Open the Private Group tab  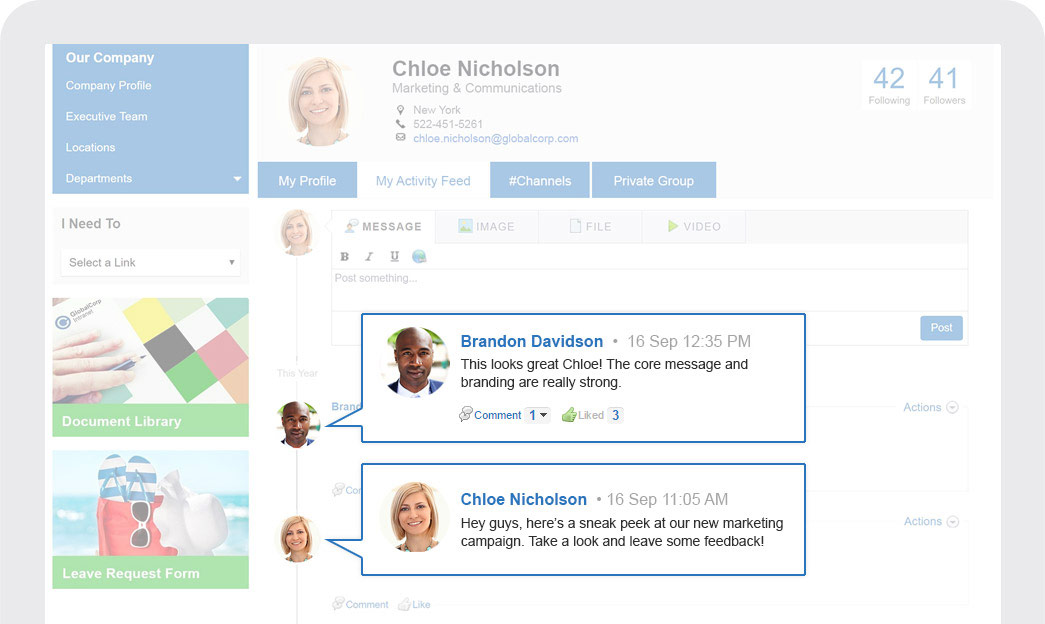654,180
